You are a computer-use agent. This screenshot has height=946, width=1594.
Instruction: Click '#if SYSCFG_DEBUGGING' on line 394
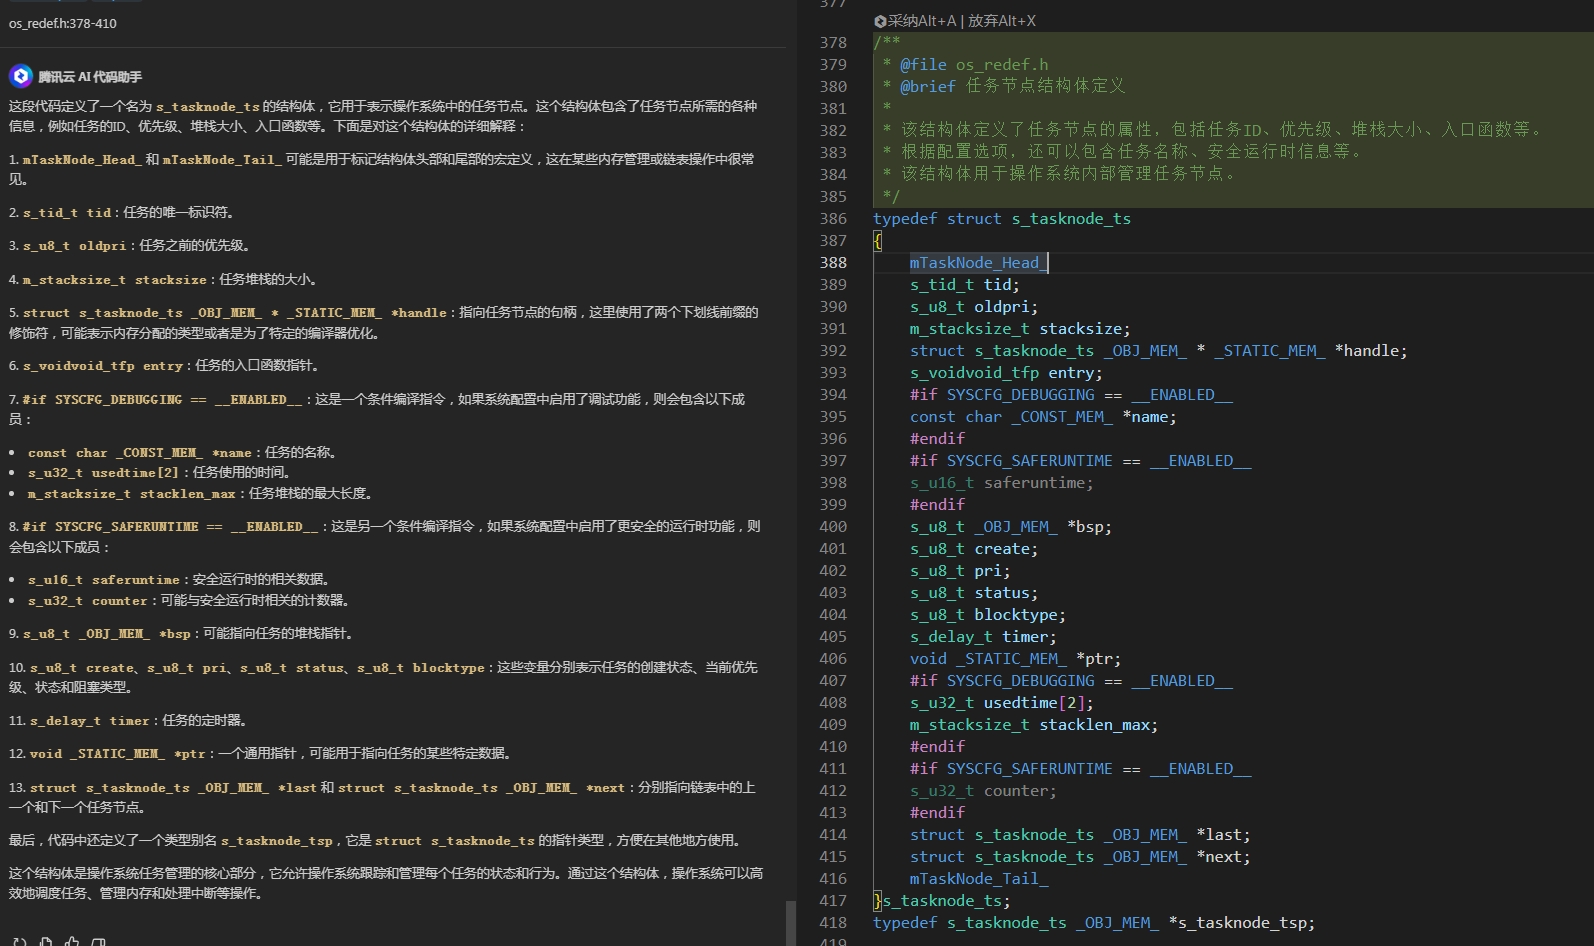[1071, 395]
